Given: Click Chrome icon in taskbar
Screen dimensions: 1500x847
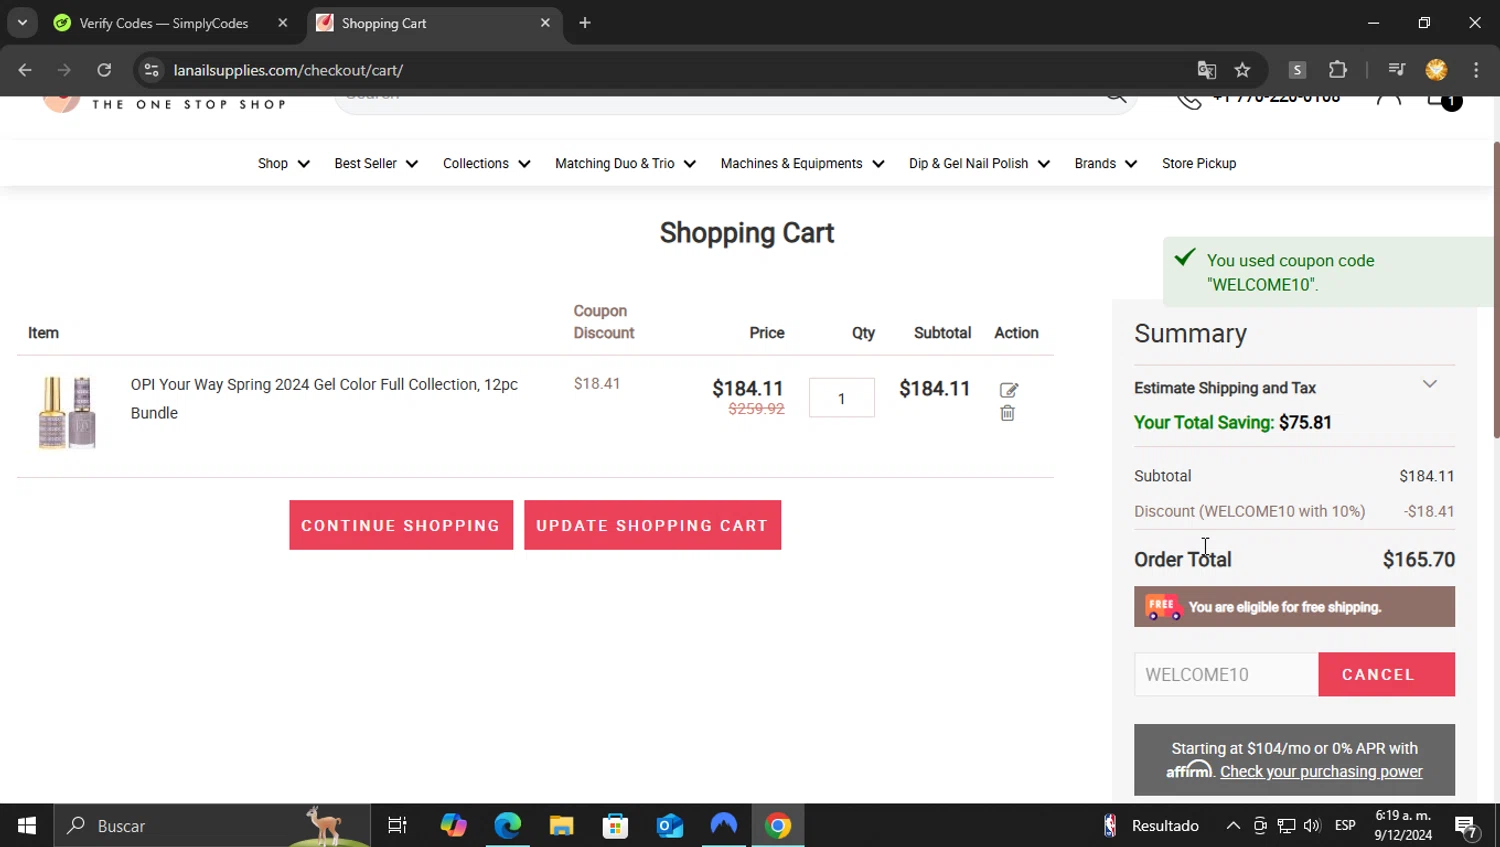Looking at the screenshot, I should point(778,826).
